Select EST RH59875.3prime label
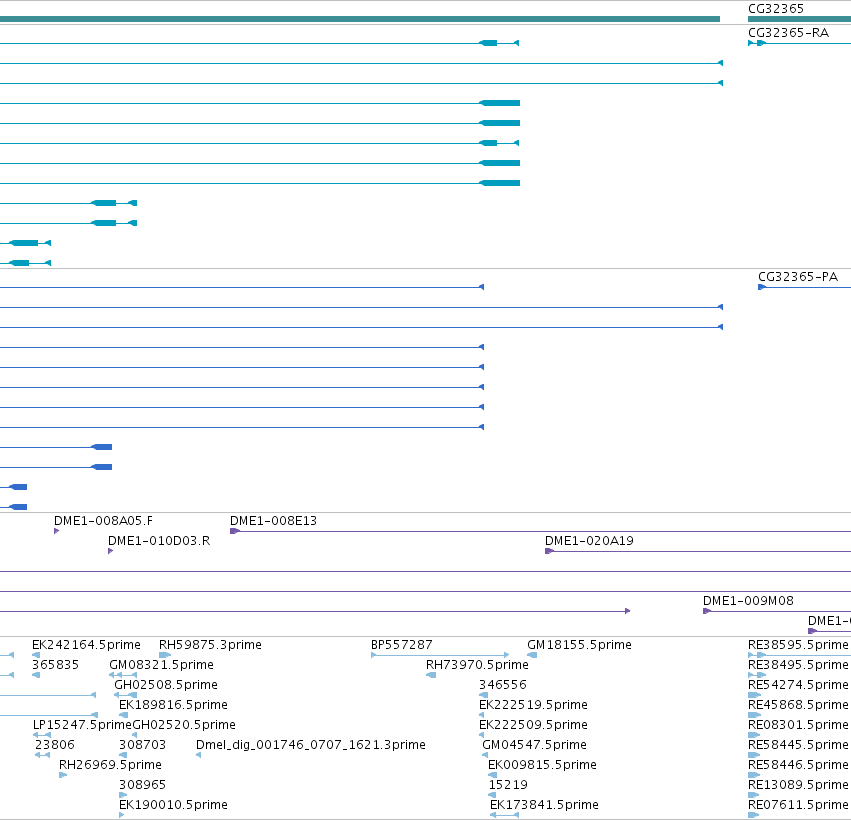Screen dimensions: 851x820 pos(210,645)
